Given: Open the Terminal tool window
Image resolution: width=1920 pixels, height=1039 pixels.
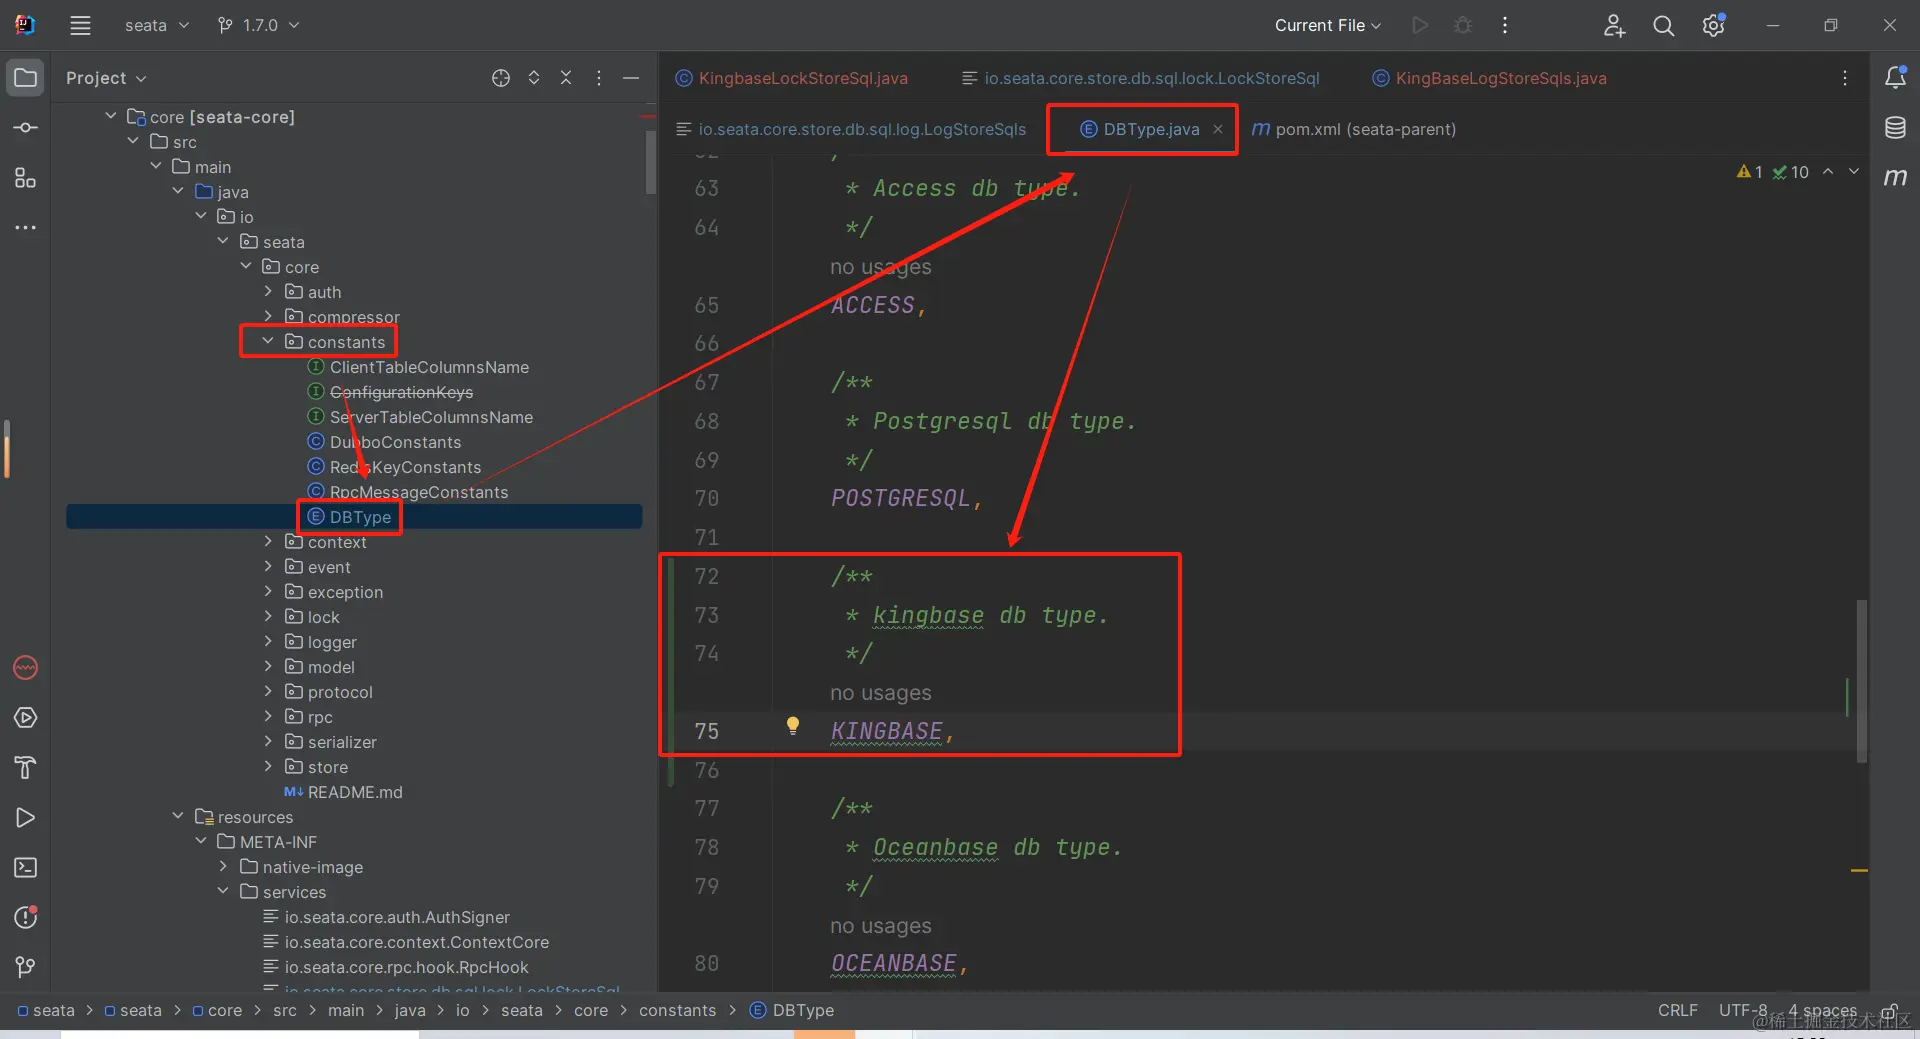Looking at the screenshot, I should pos(26,868).
